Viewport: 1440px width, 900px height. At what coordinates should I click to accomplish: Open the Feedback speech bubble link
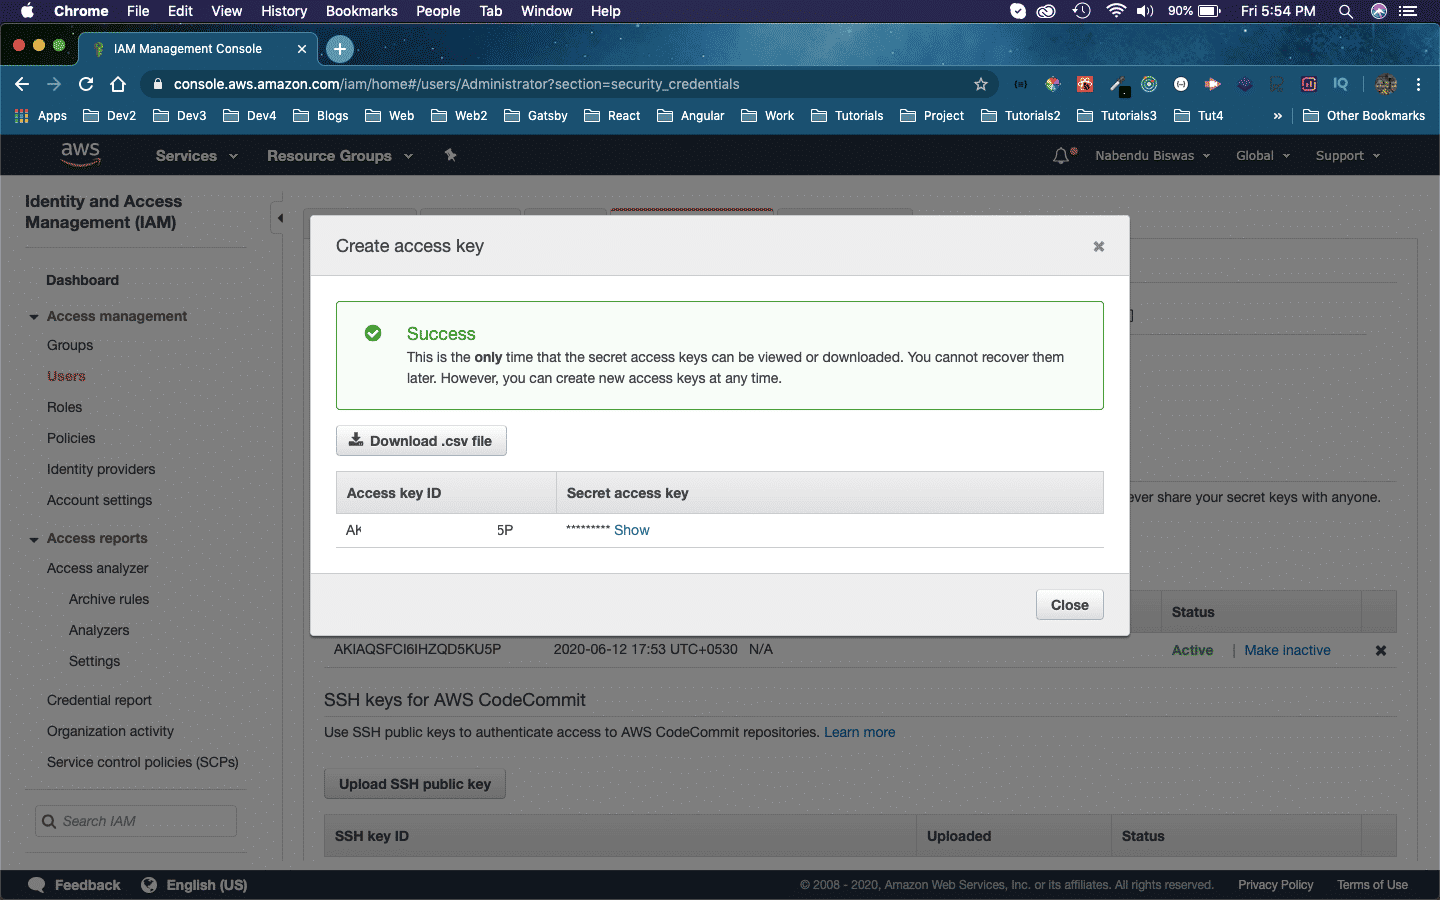pos(75,885)
